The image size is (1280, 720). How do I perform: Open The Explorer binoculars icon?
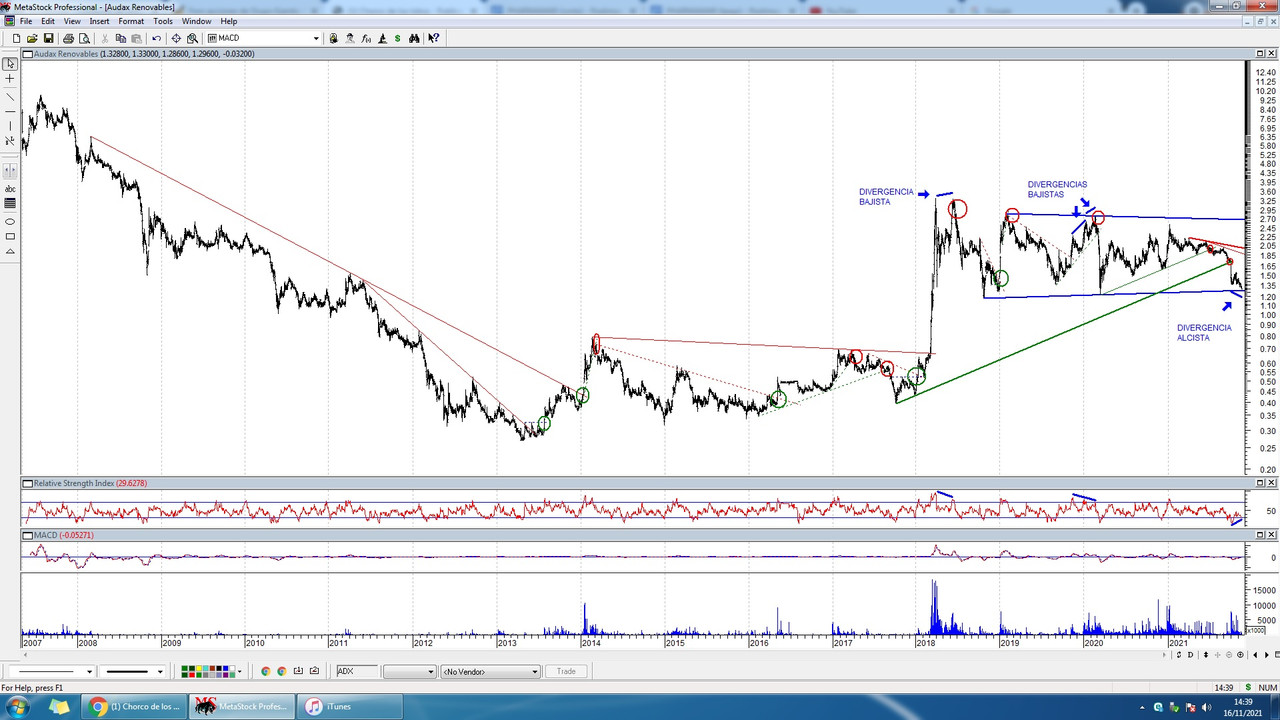[x=414, y=38]
